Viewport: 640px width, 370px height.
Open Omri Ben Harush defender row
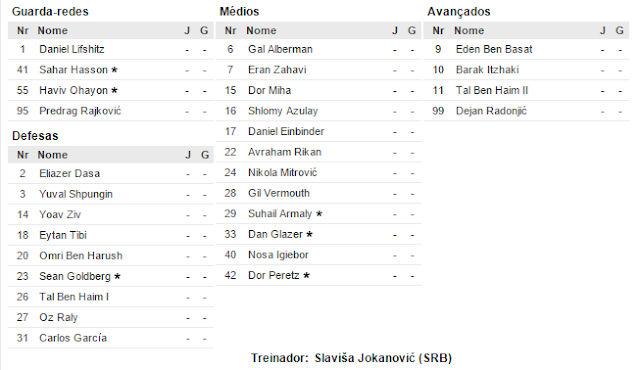(x=111, y=256)
